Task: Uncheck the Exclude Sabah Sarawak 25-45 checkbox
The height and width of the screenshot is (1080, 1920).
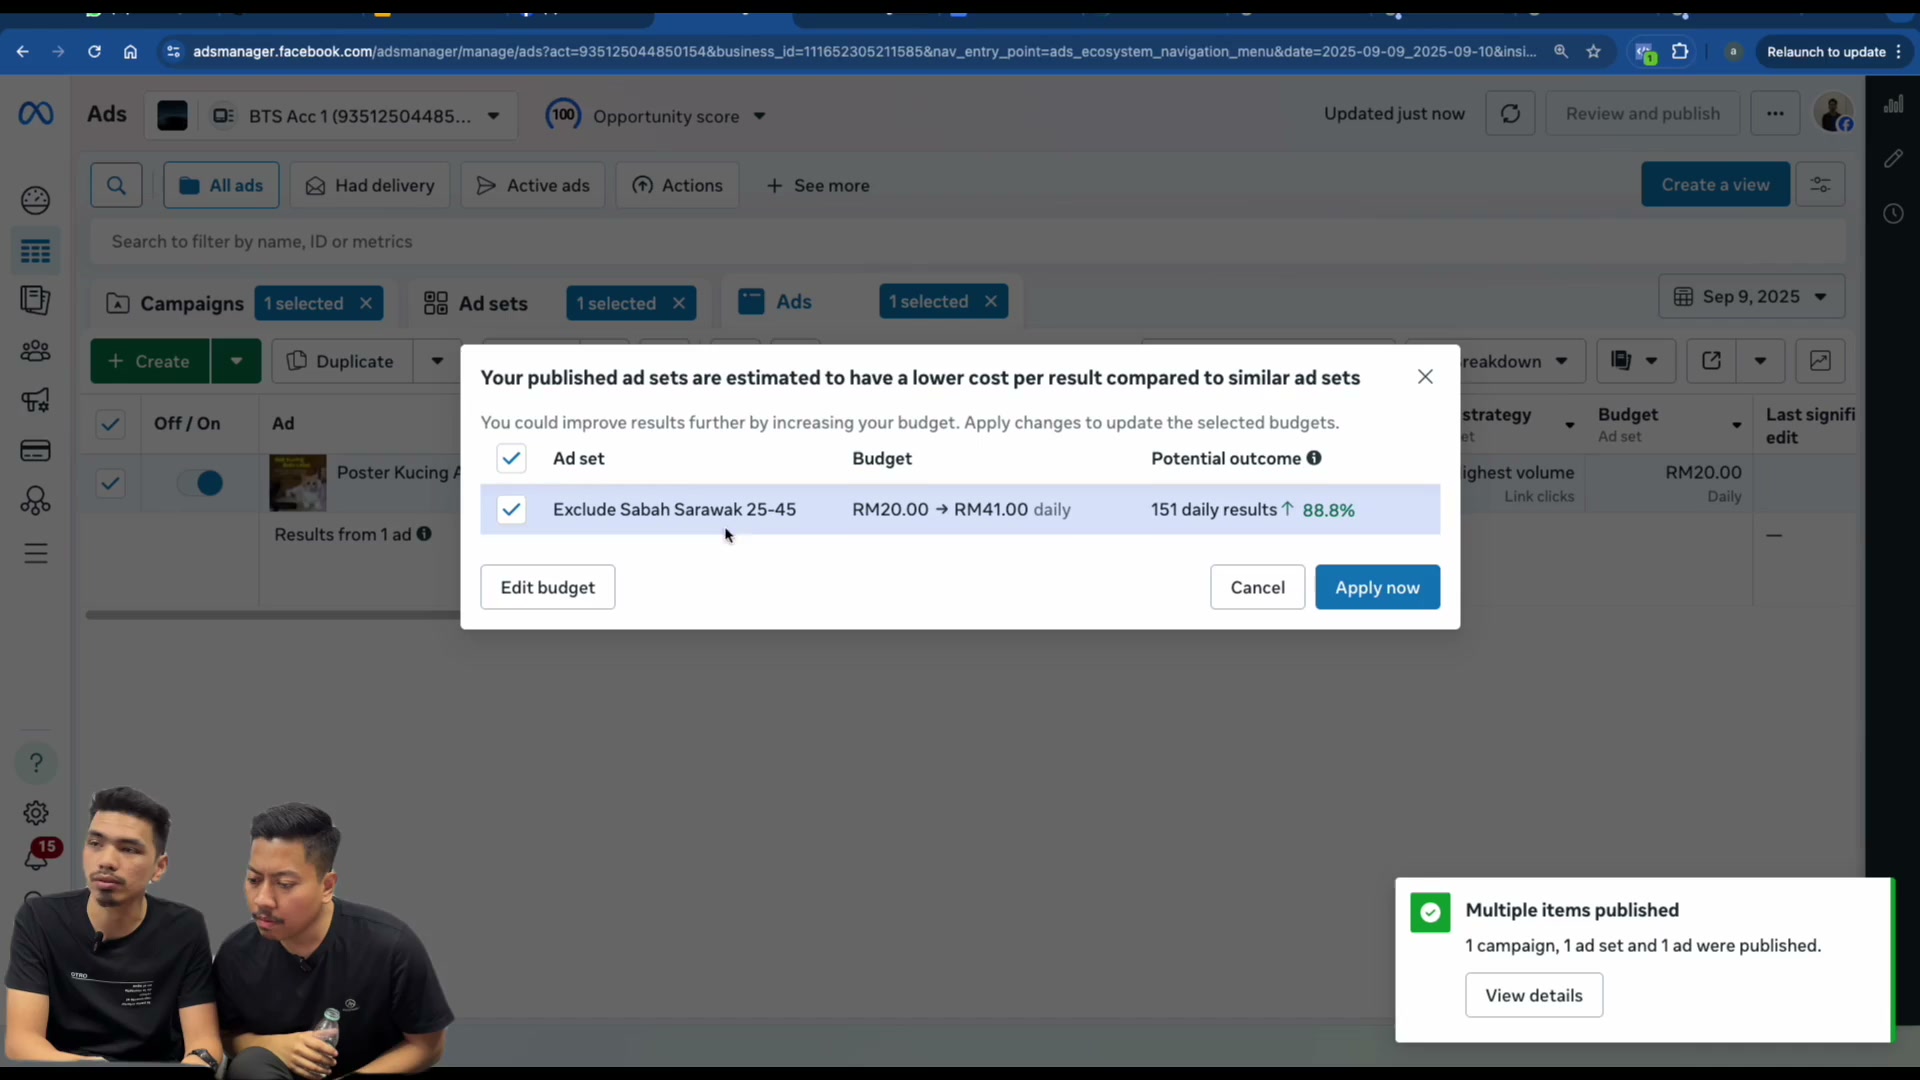Action: (511, 509)
